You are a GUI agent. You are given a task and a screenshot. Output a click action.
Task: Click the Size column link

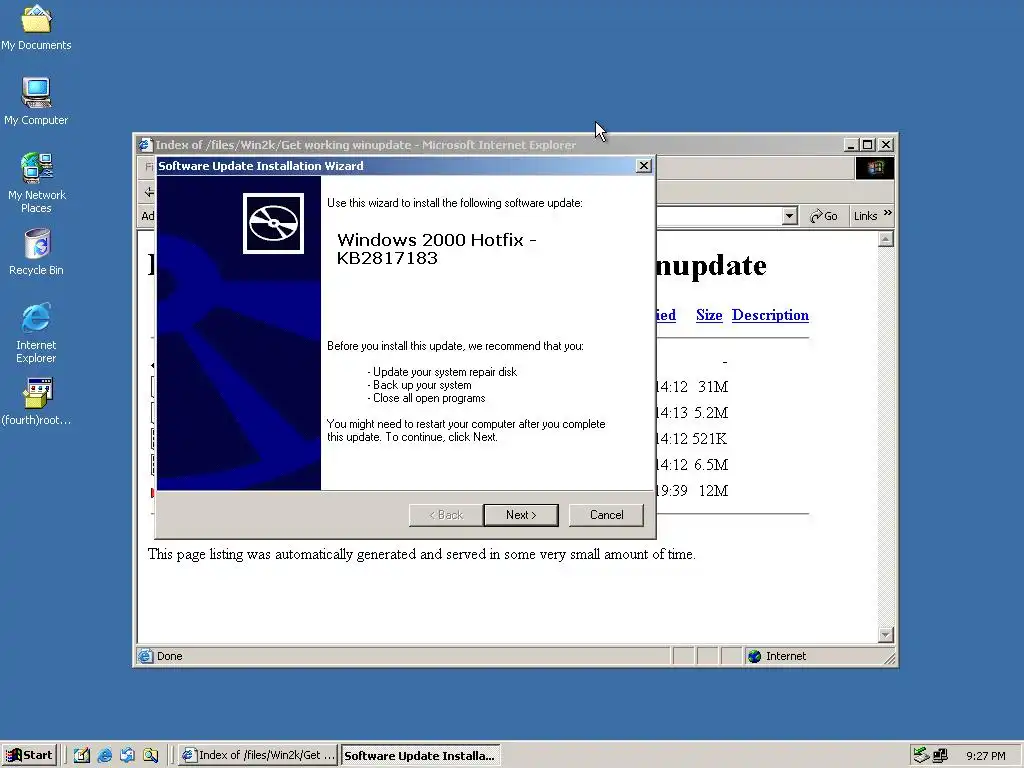click(x=709, y=315)
